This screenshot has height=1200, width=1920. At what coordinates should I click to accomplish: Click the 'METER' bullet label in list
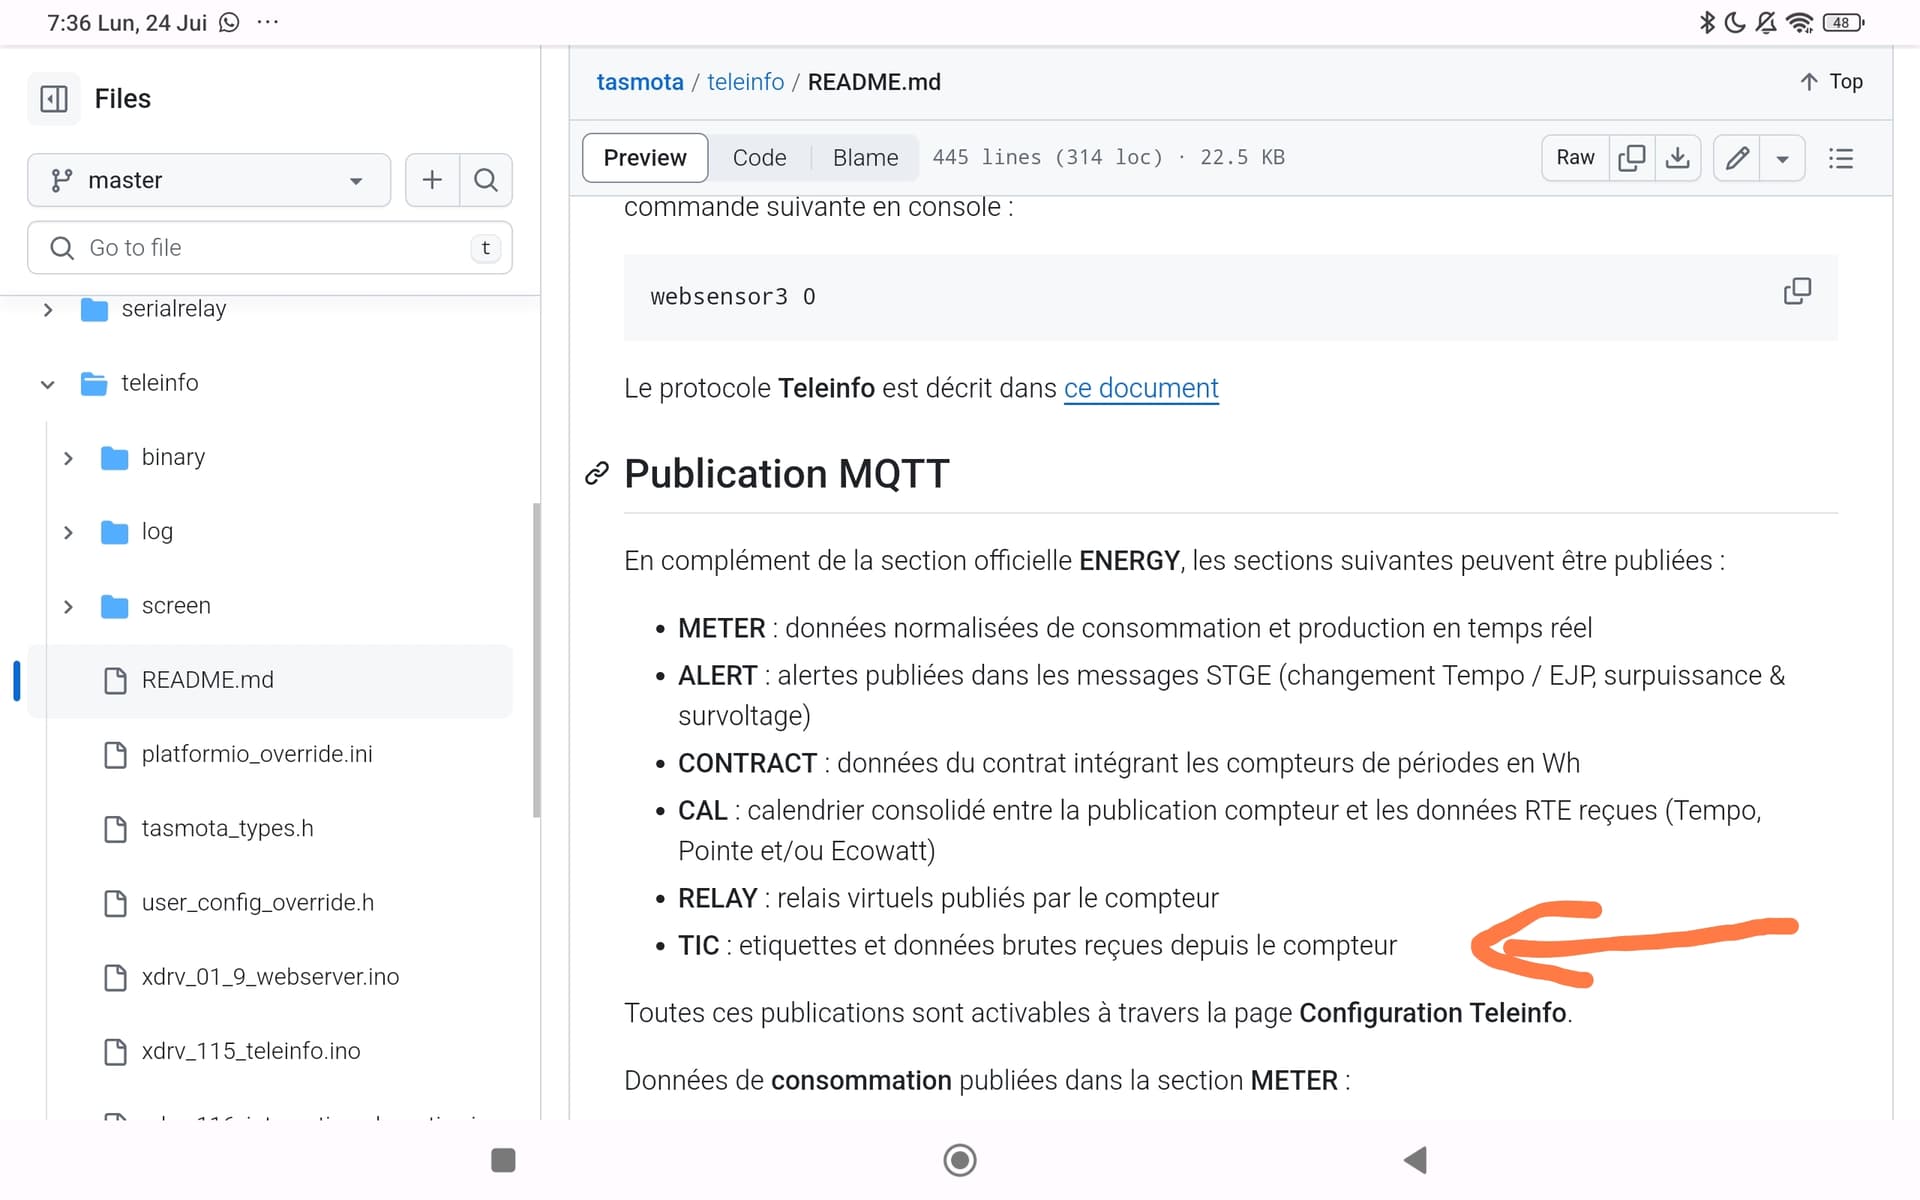[x=721, y=629]
